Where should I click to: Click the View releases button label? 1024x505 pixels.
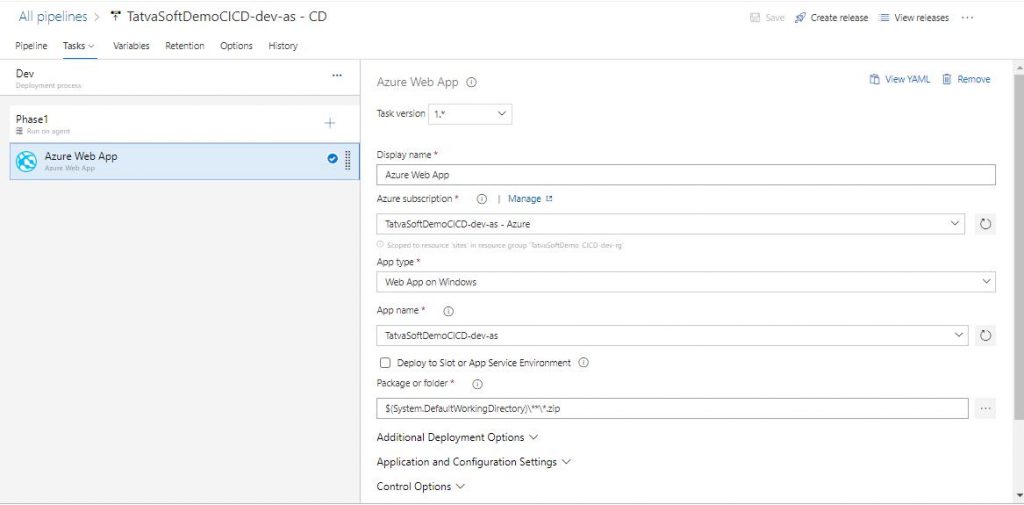coord(921,18)
